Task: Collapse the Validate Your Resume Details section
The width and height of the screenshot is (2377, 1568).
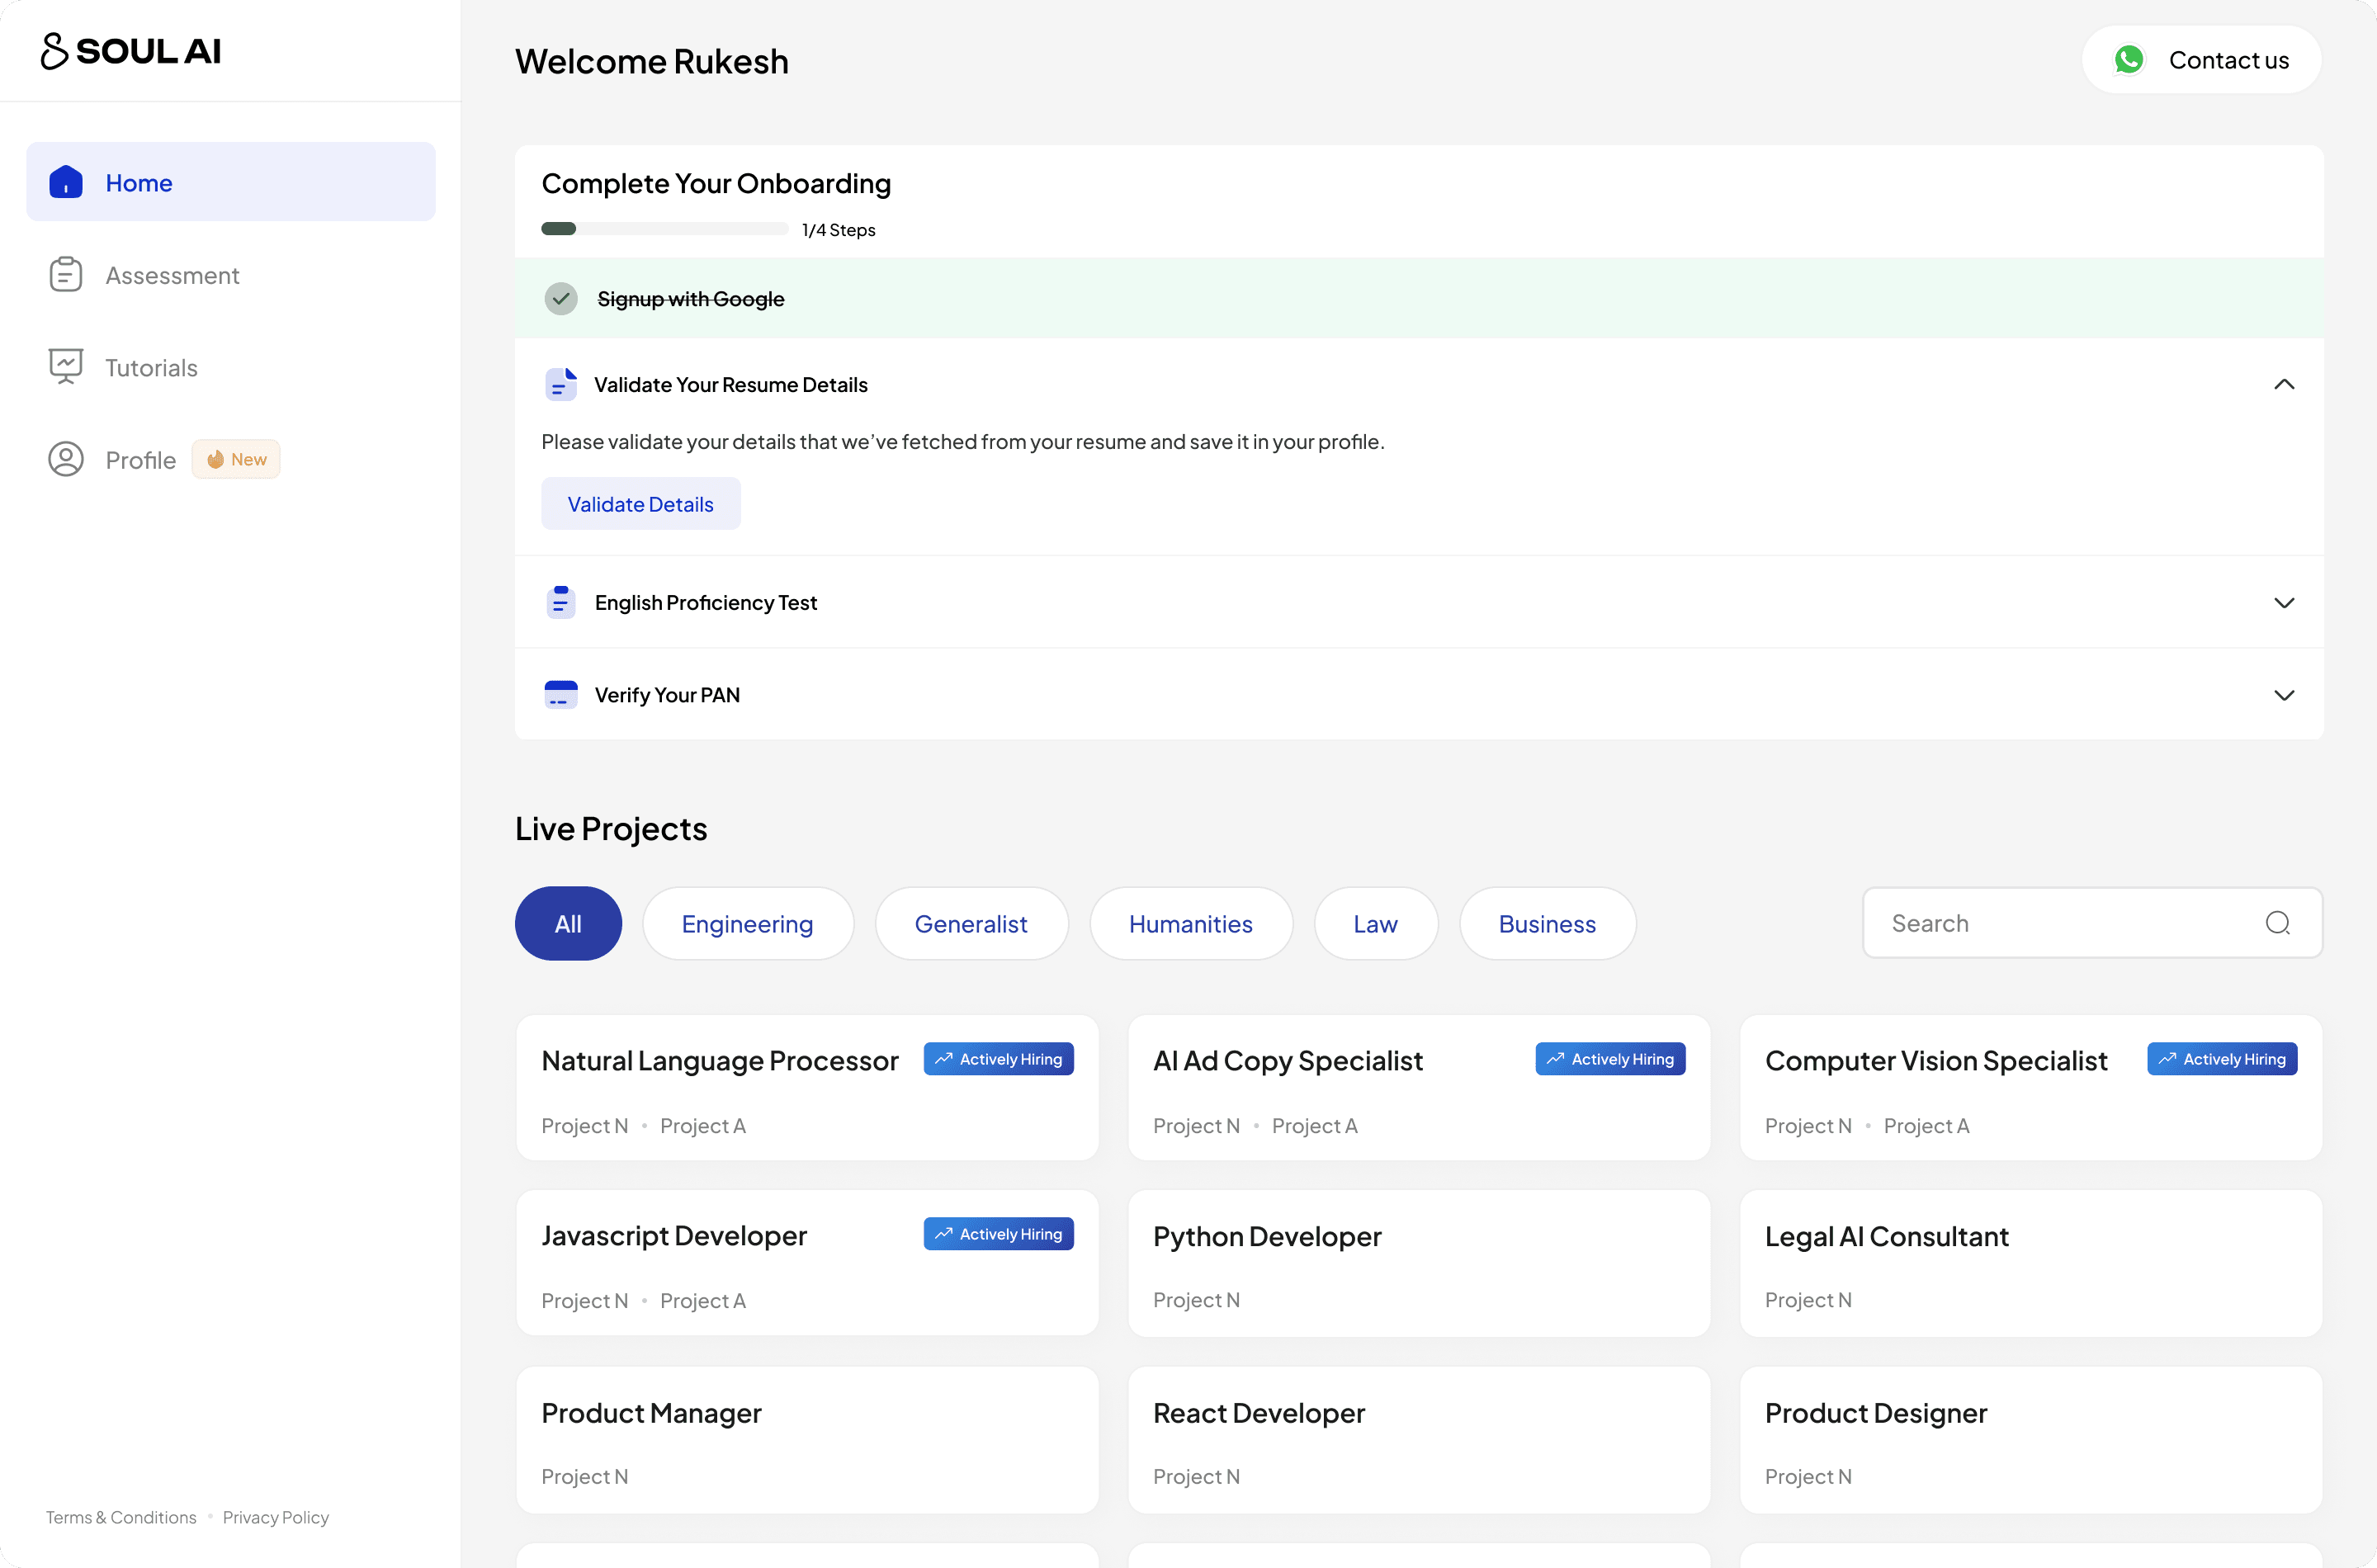Action: click(x=2283, y=384)
